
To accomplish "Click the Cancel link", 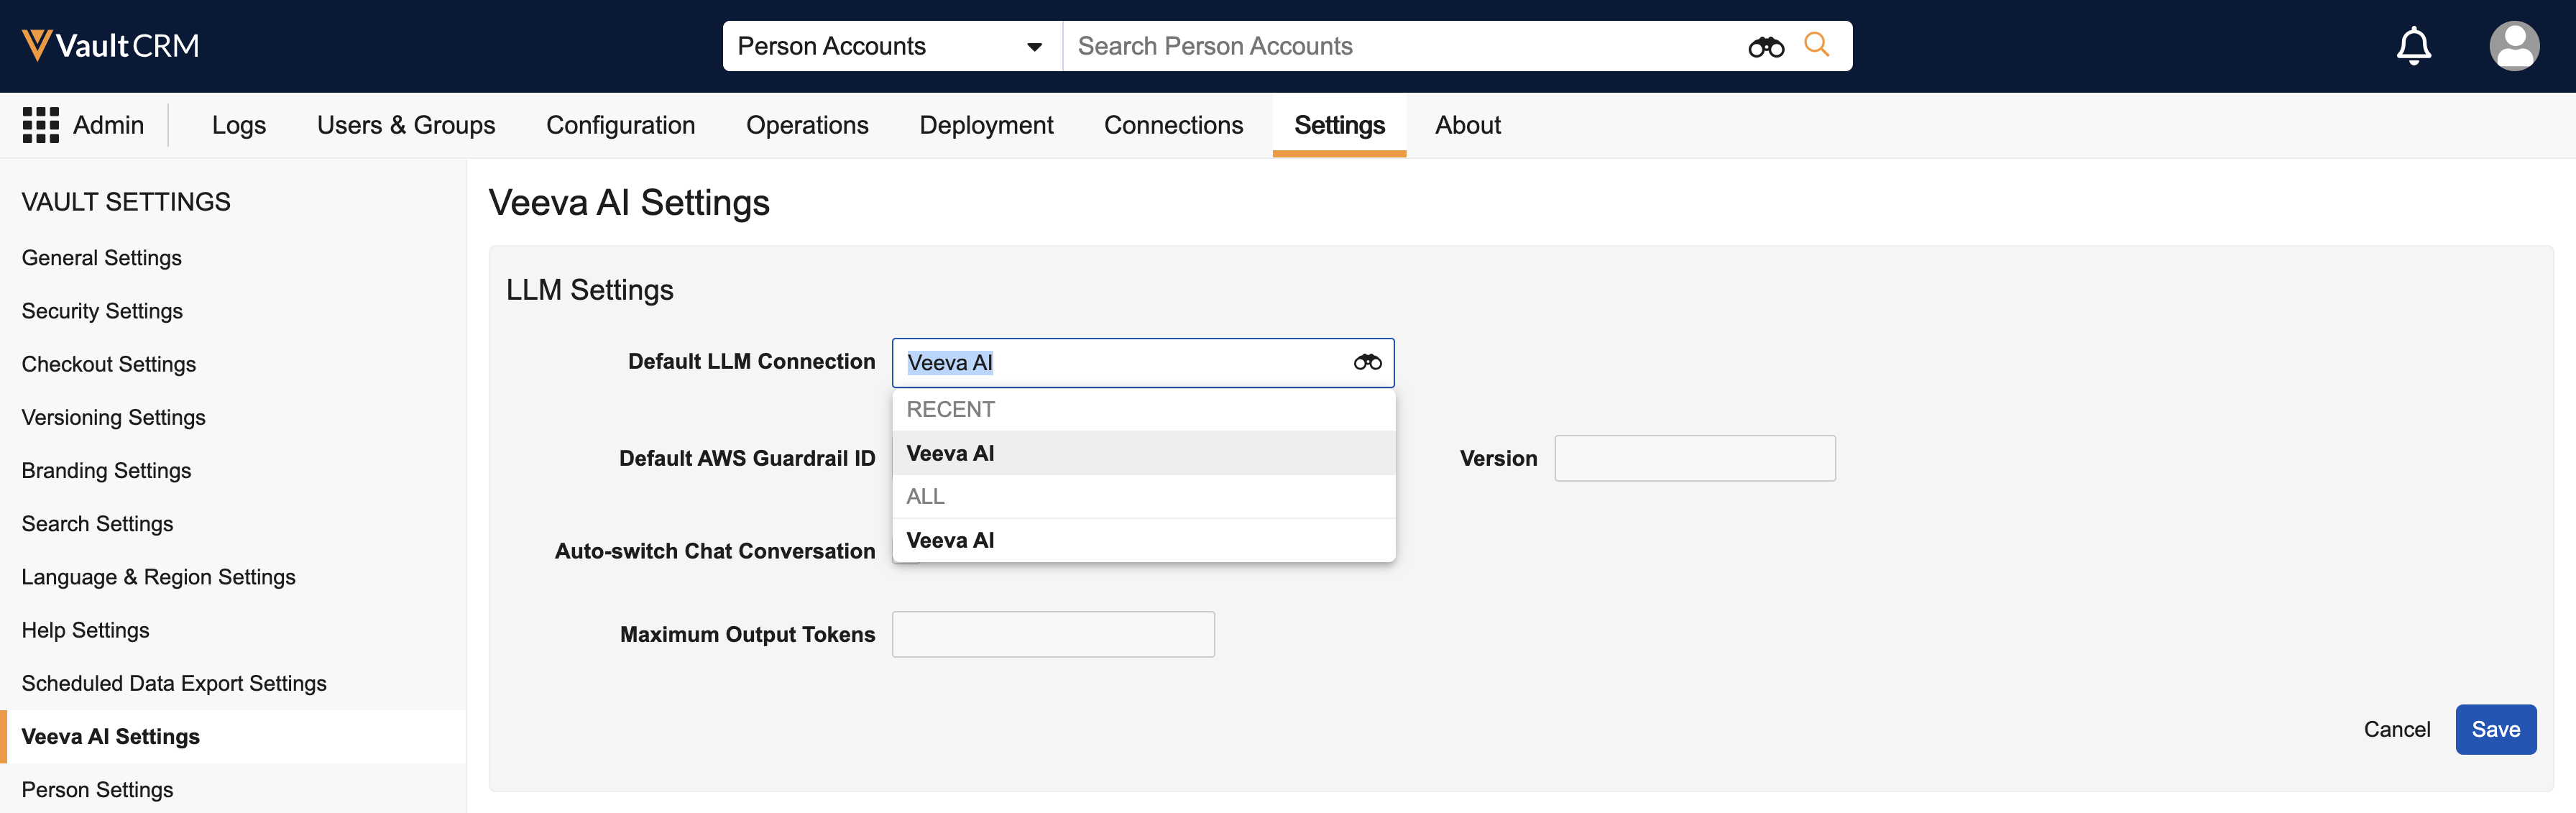I will 2396,729.
